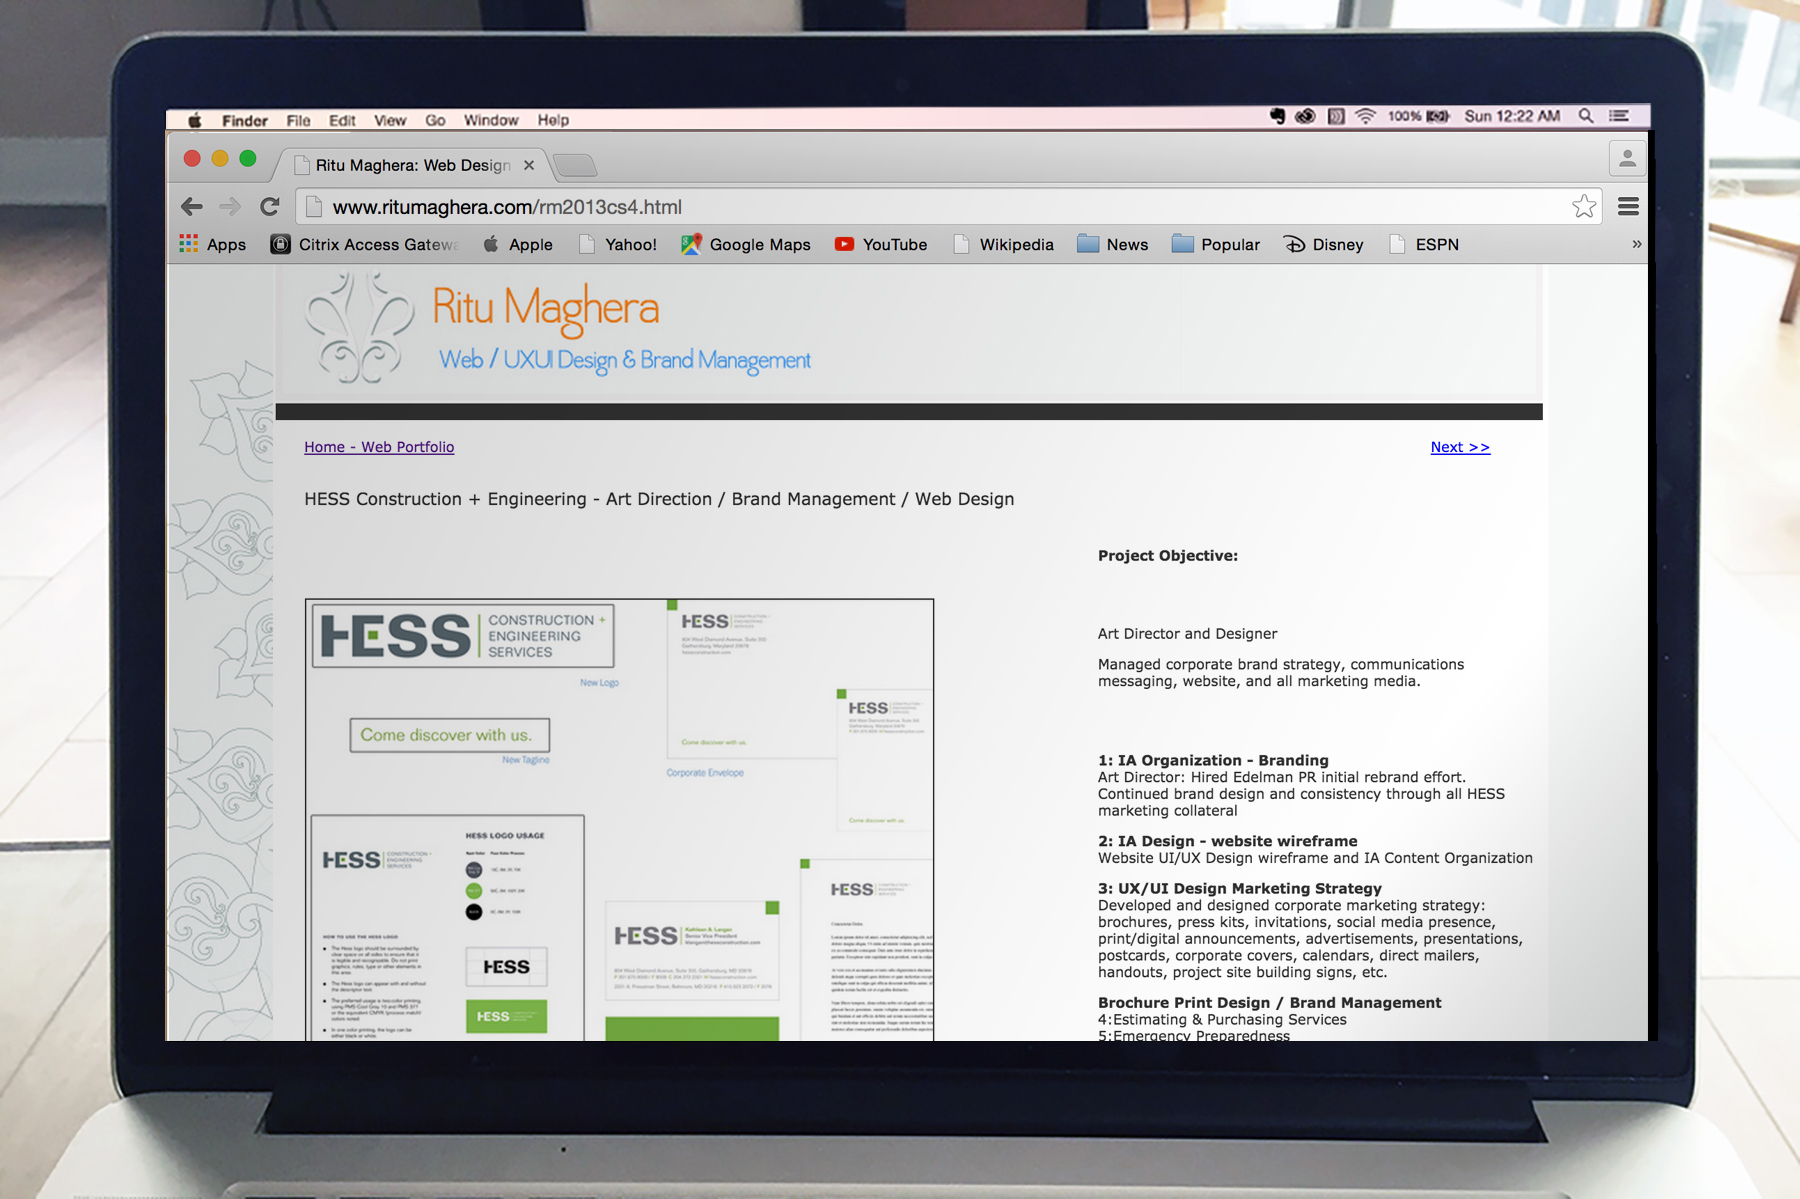1800x1199 pixels.
Task: Open the Wikipedia bookmark
Action: [x=1004, y=244]
